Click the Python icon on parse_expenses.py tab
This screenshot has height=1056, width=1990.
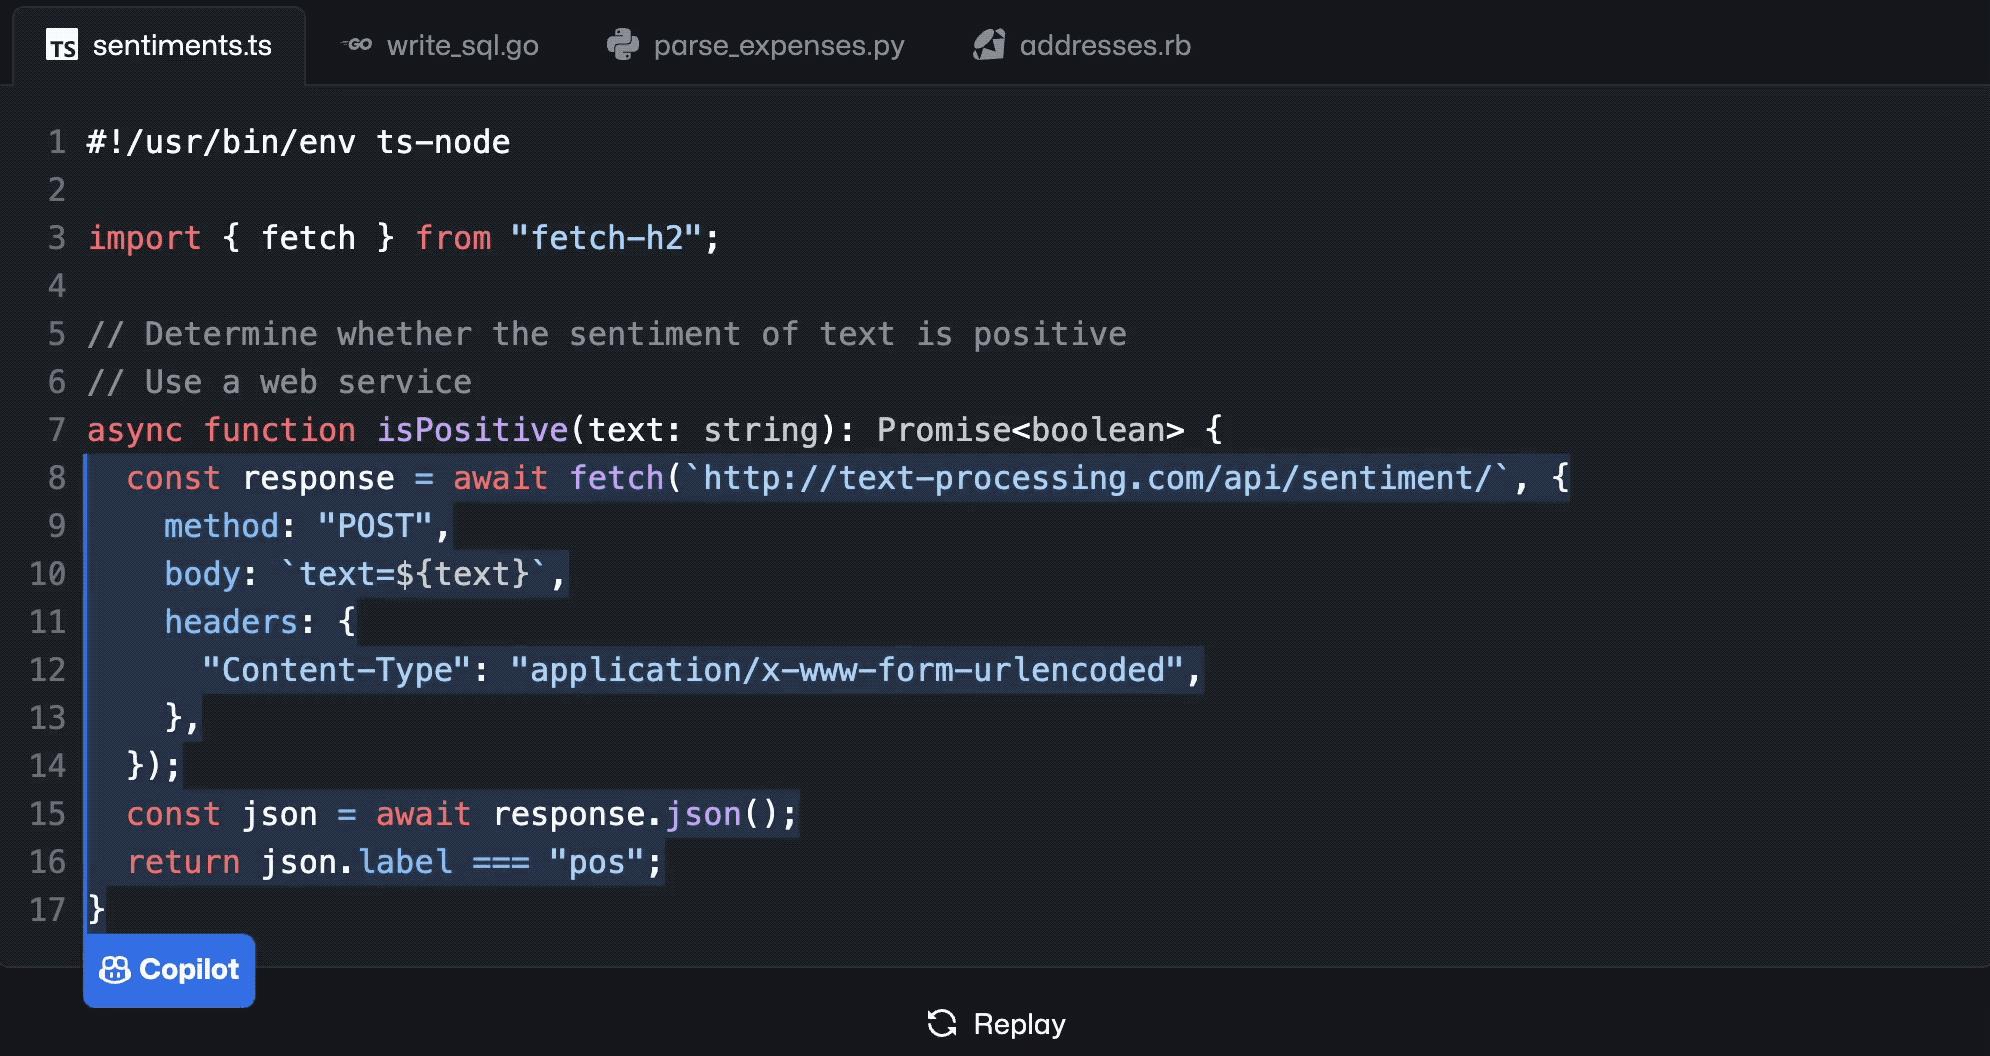coord(622,45)
